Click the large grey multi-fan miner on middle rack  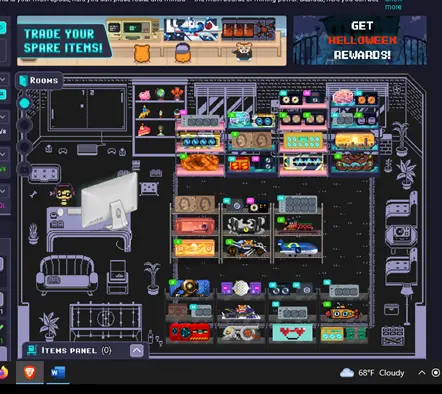[298, 204]
